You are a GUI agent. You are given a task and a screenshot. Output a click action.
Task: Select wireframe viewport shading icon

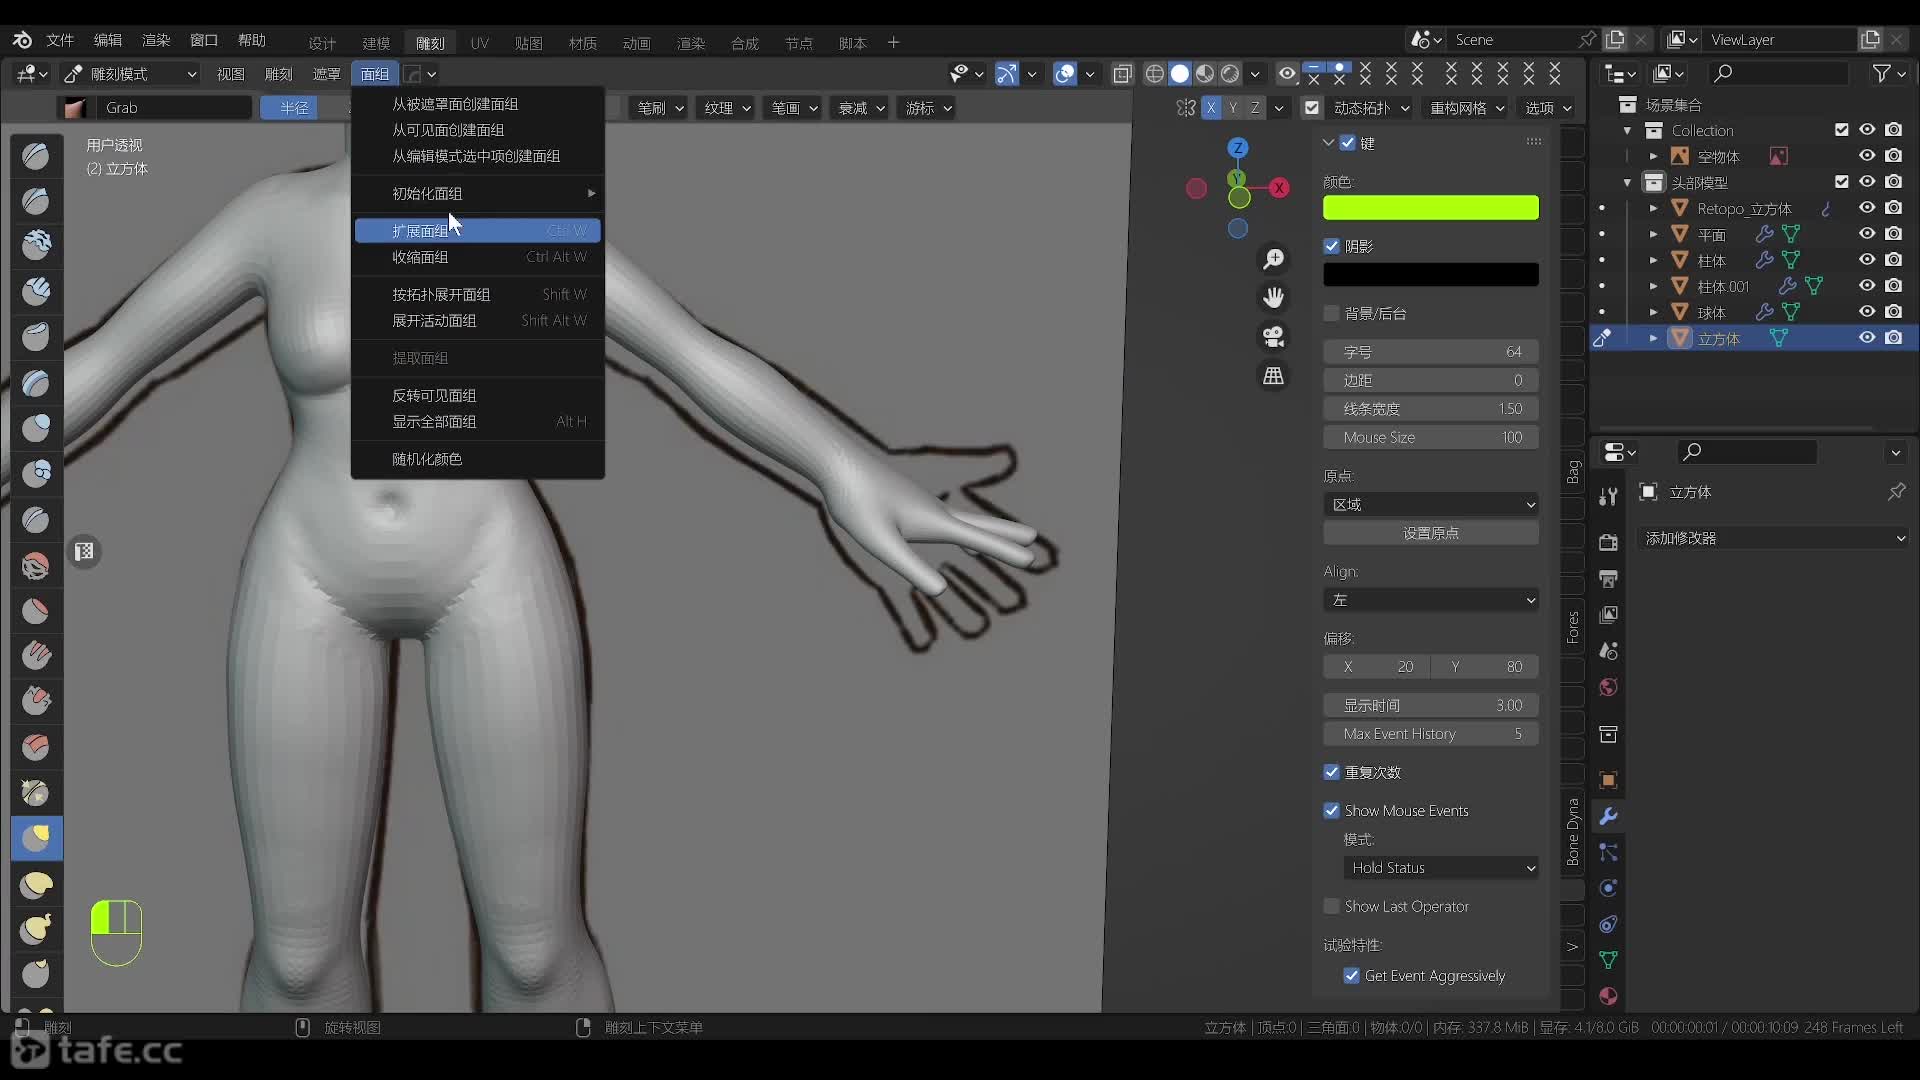tap(1155, 74)
